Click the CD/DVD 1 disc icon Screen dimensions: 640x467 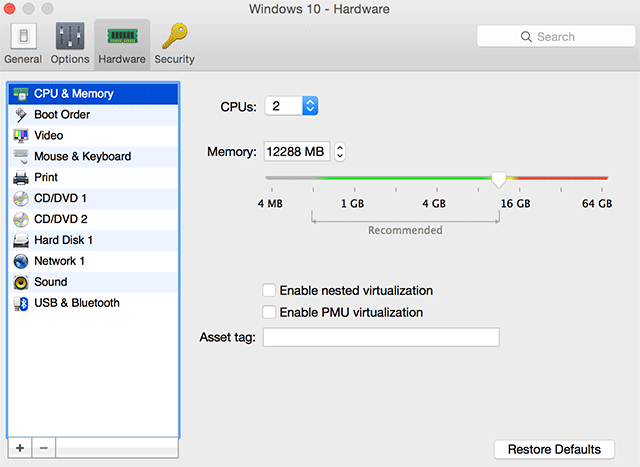(x=21, y=198)
